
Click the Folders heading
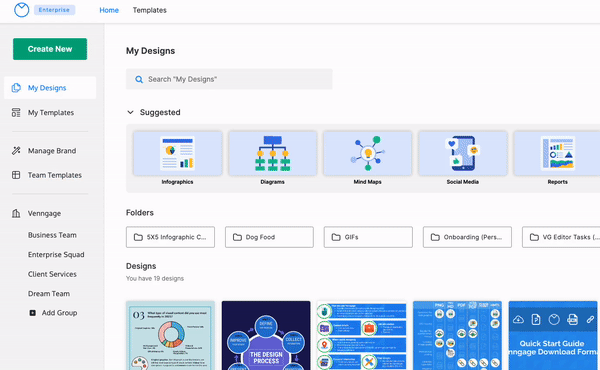pyautogui.click(x=140, y=213)
